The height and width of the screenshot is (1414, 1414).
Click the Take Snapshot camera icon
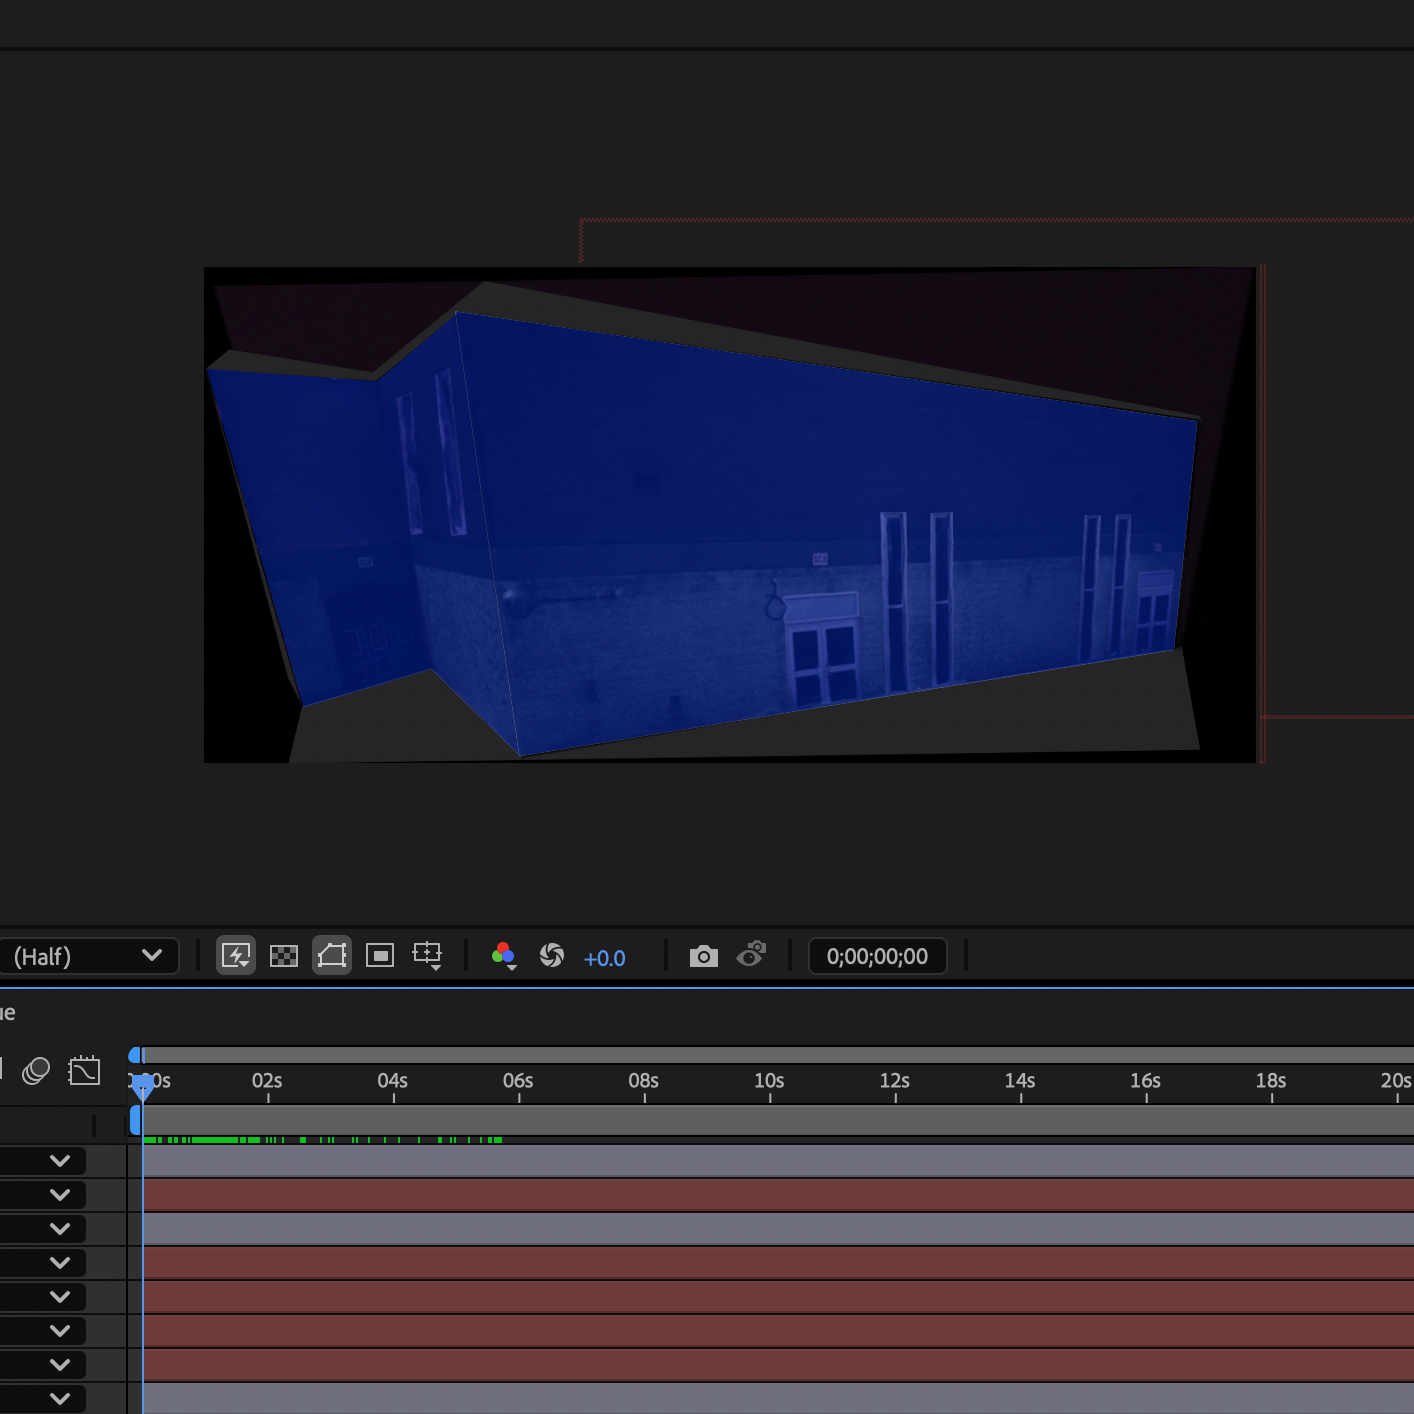[x=704, y=955]
